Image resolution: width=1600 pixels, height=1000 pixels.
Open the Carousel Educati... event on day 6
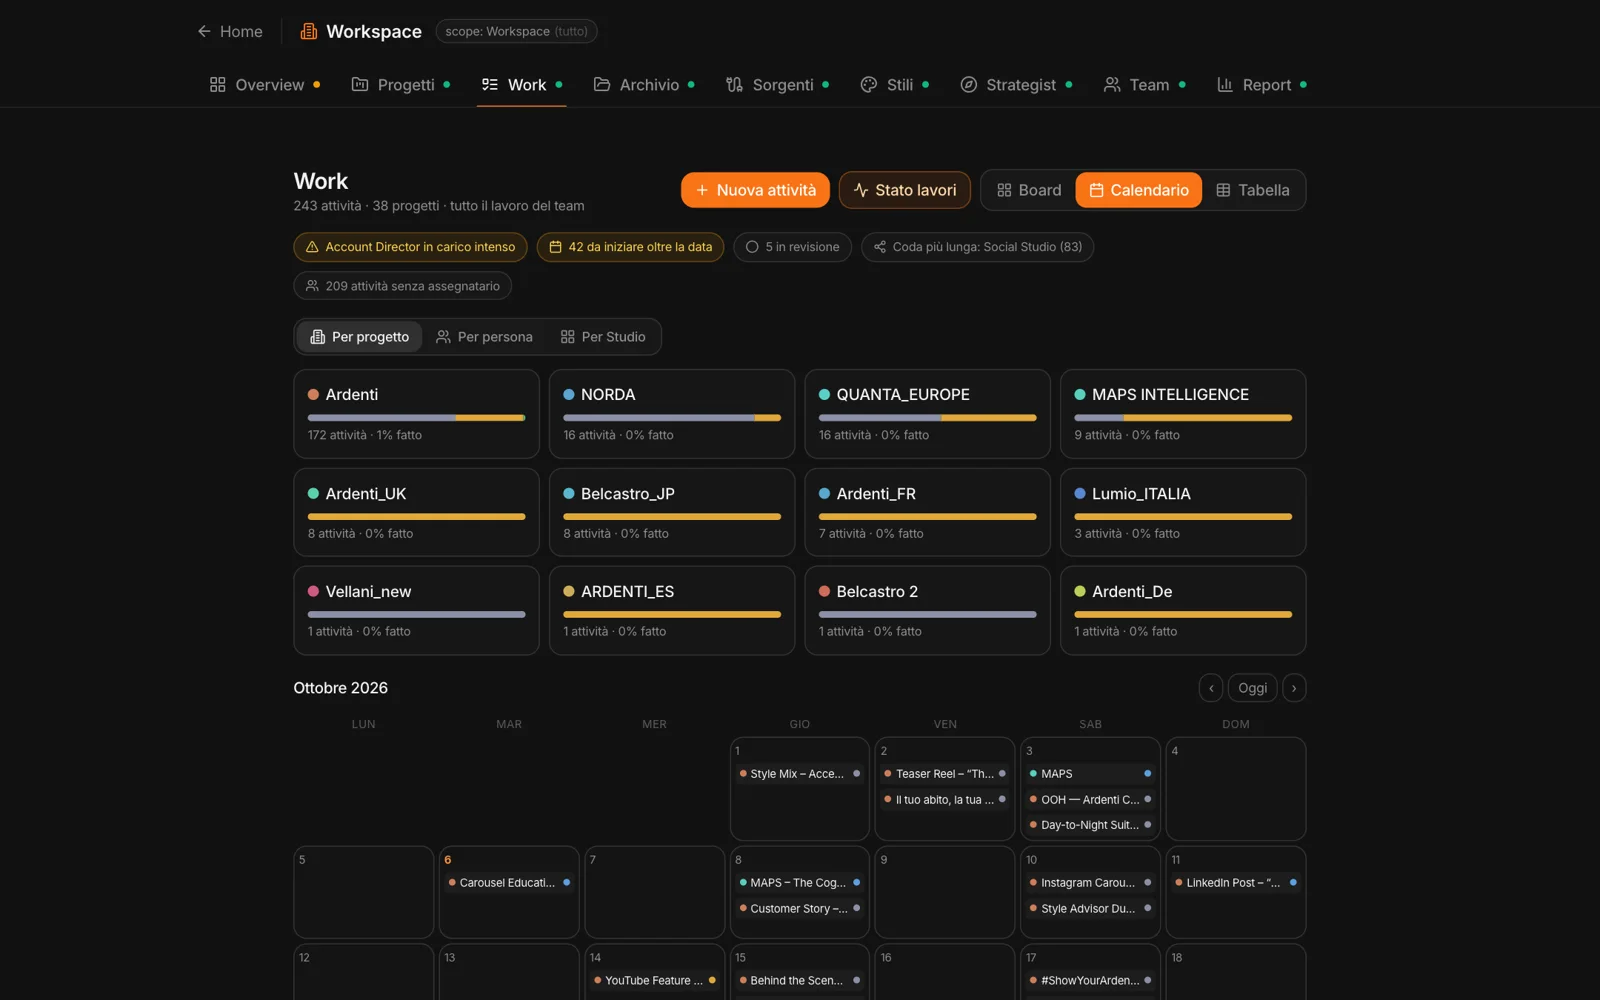pyautogui.click(x=509, y=883)
